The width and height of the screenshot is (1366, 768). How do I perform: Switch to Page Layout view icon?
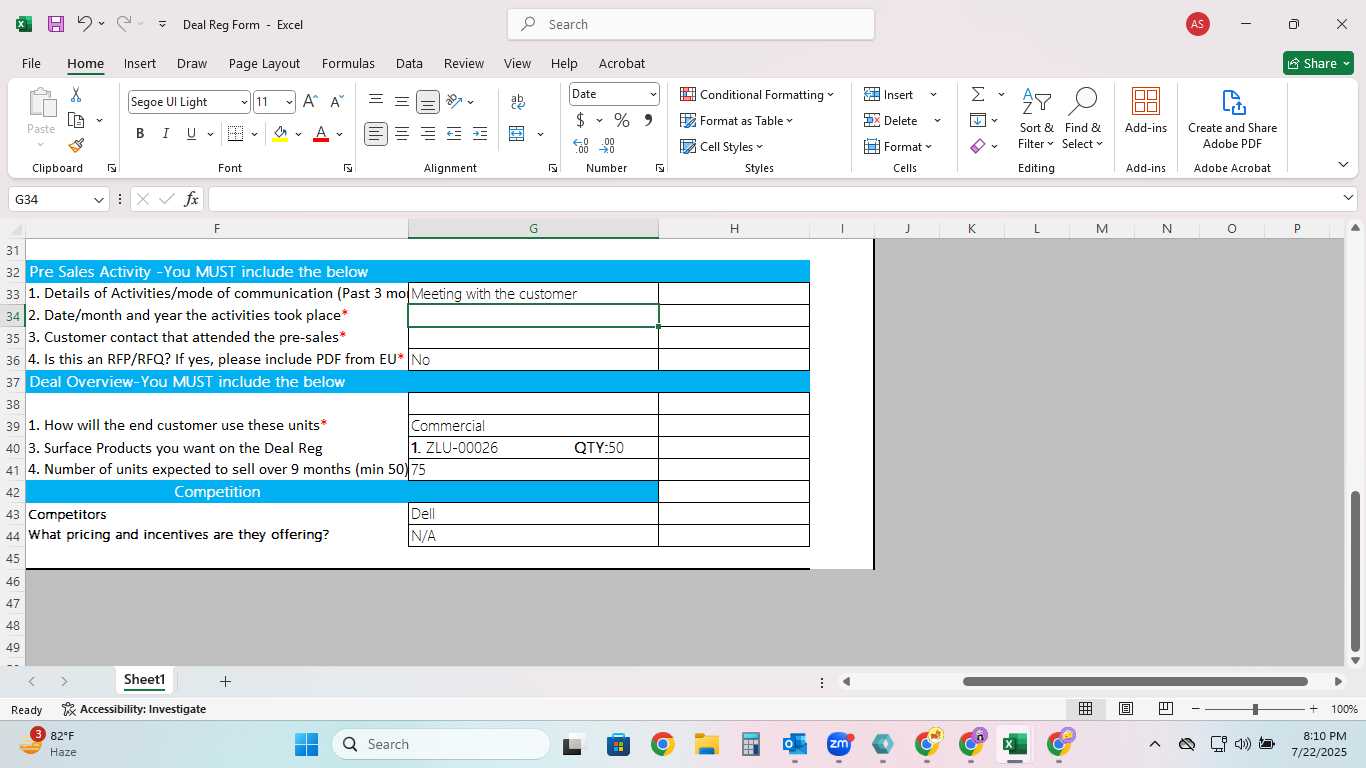1126,709
